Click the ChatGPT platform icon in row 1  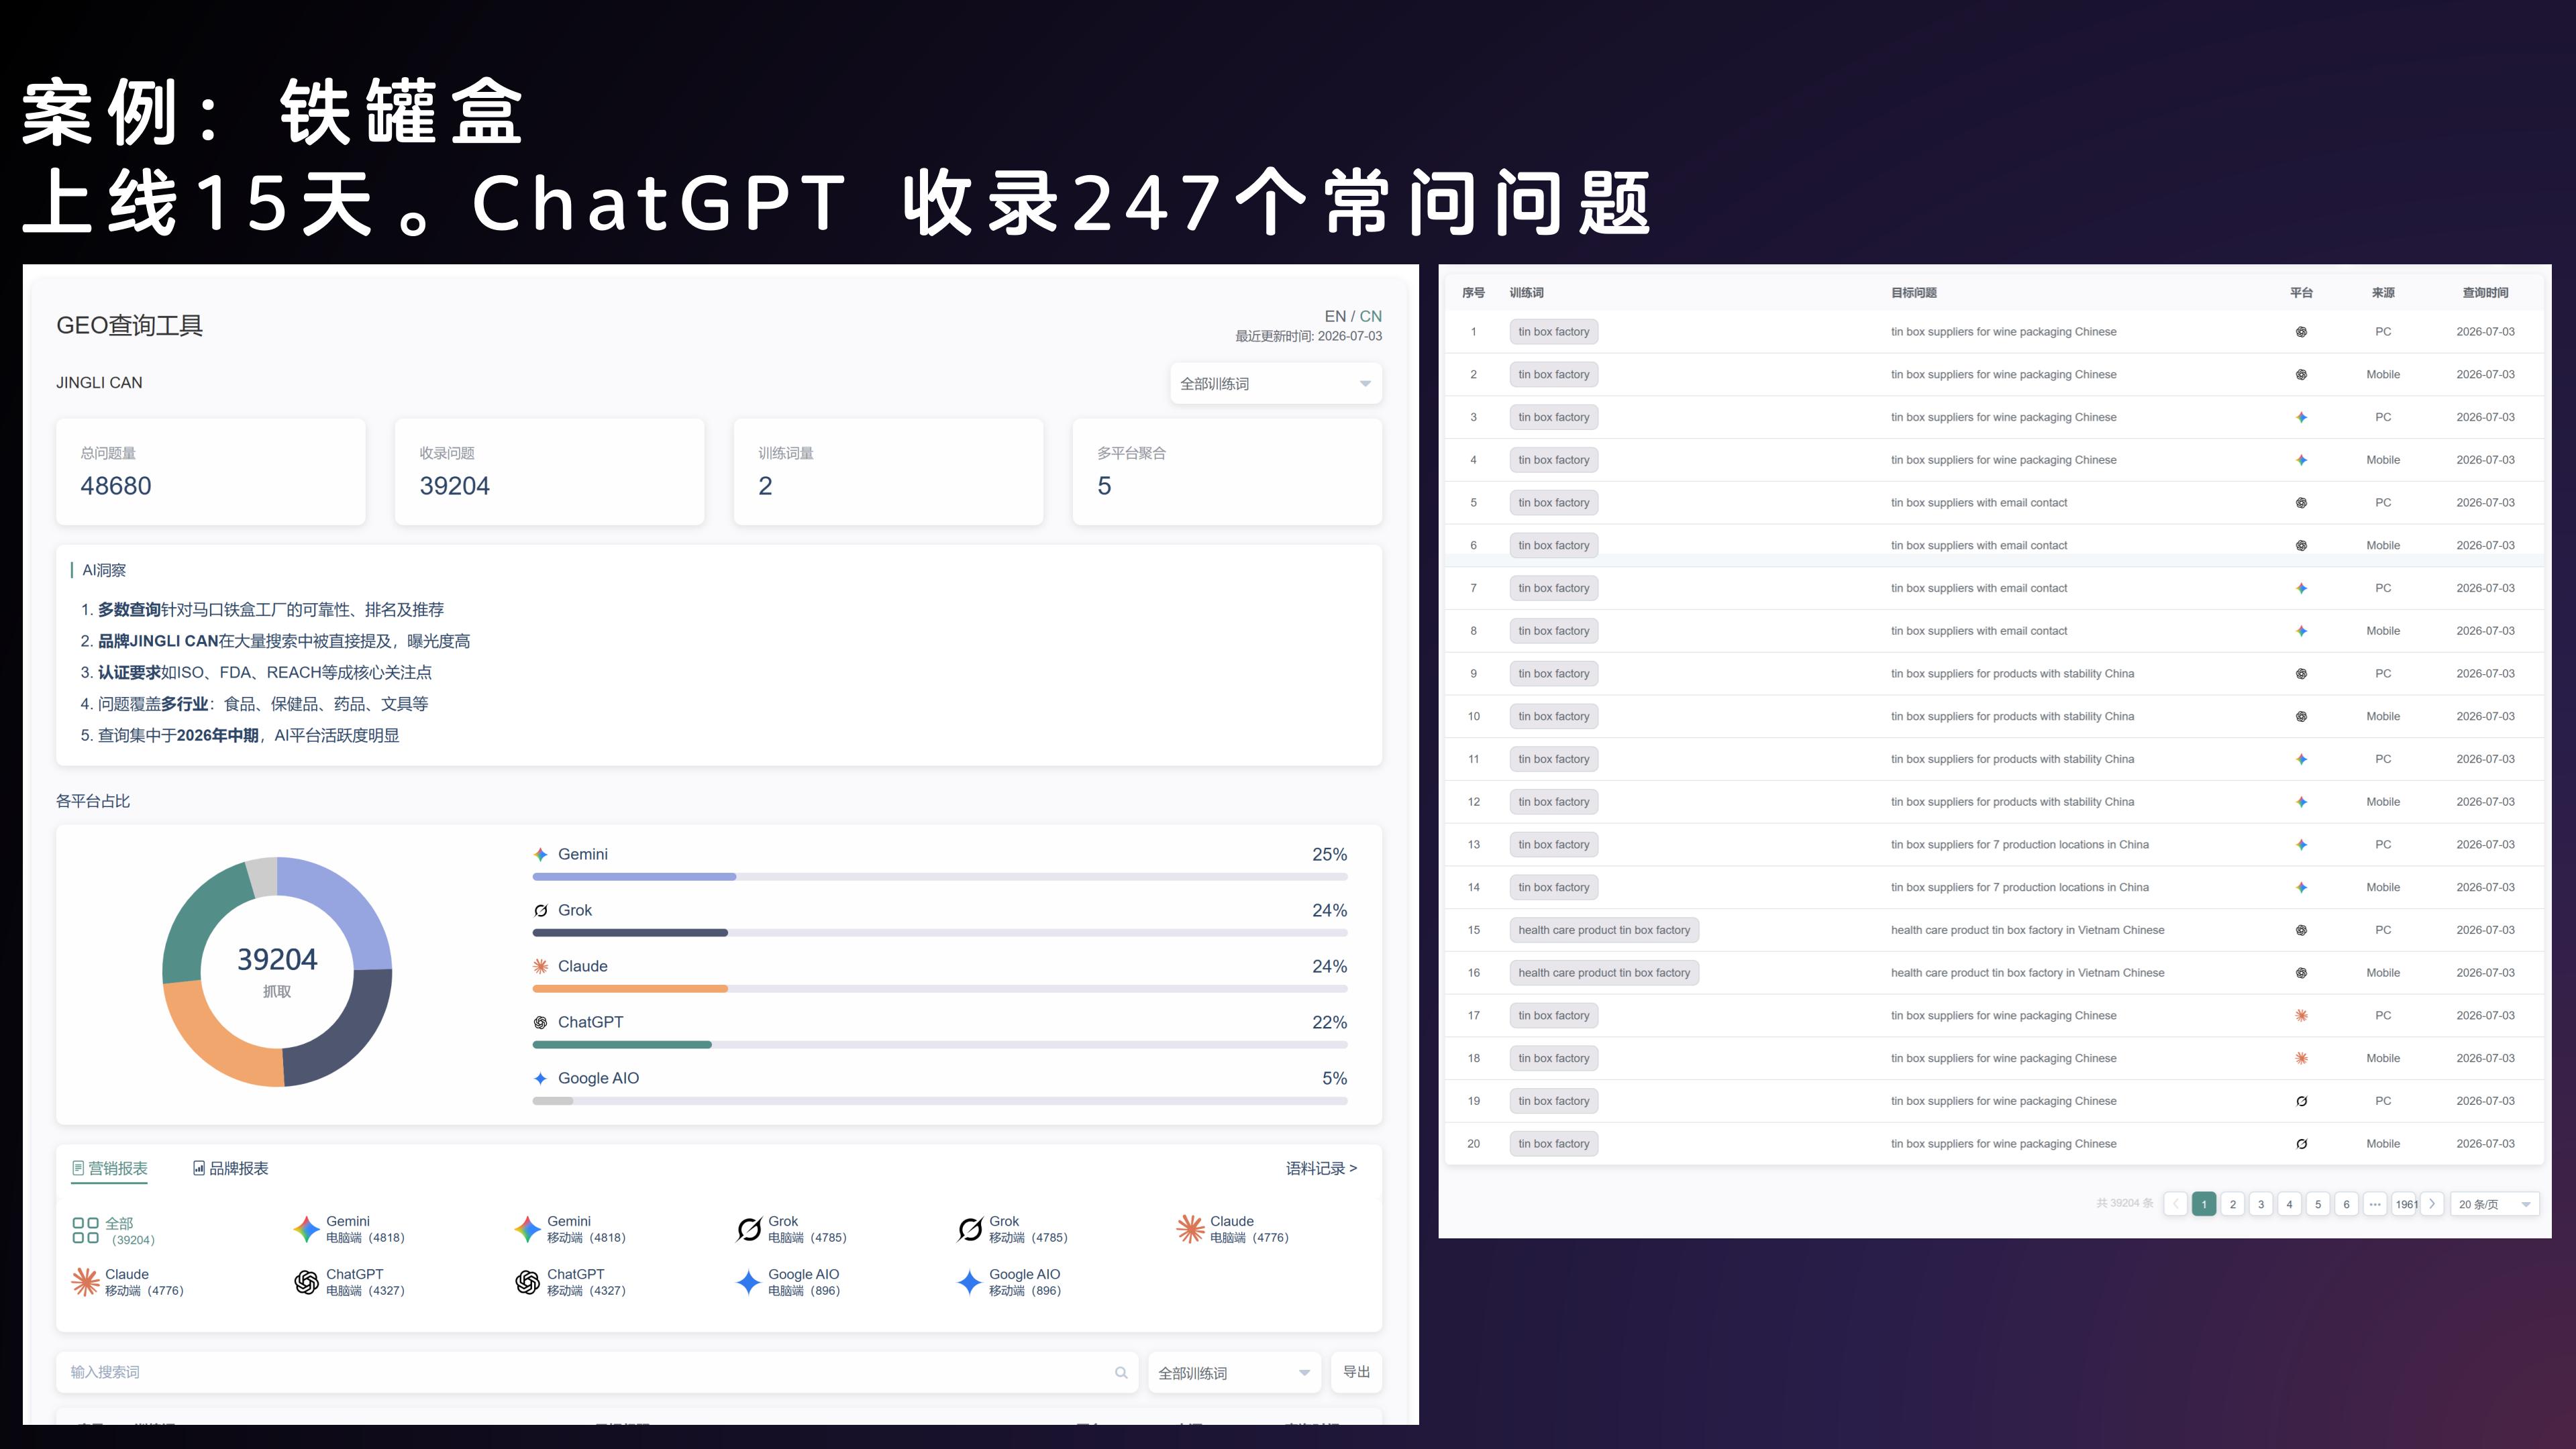2301,332
